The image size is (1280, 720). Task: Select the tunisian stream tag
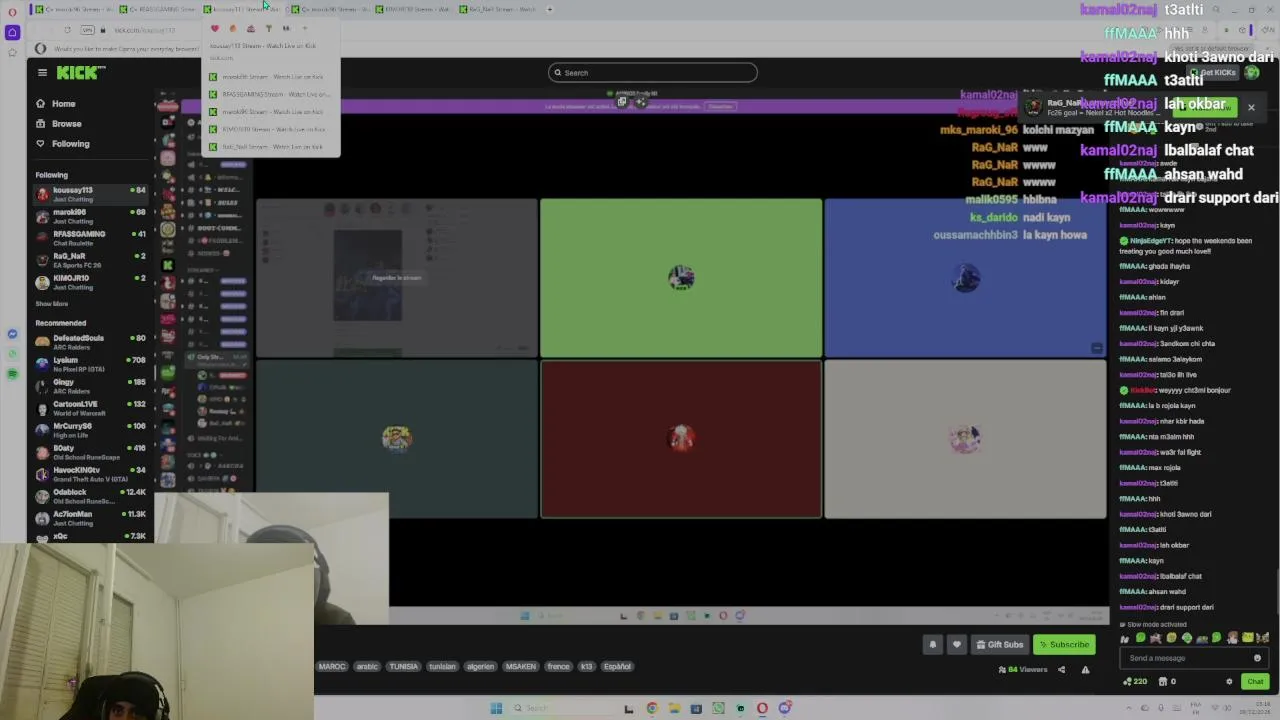pyautogui.click(x=442, y=667)
